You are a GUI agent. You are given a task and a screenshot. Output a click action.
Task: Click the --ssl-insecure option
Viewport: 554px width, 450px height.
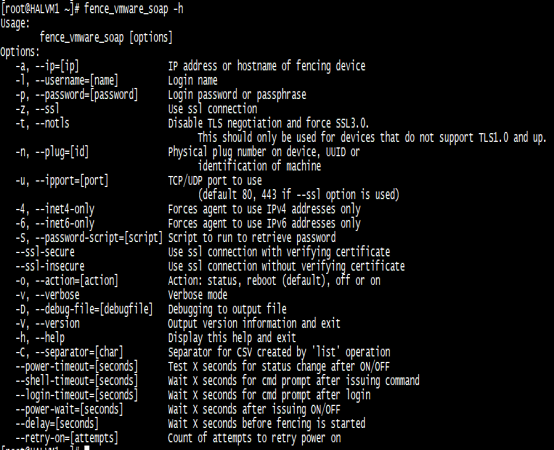(50, 266)
